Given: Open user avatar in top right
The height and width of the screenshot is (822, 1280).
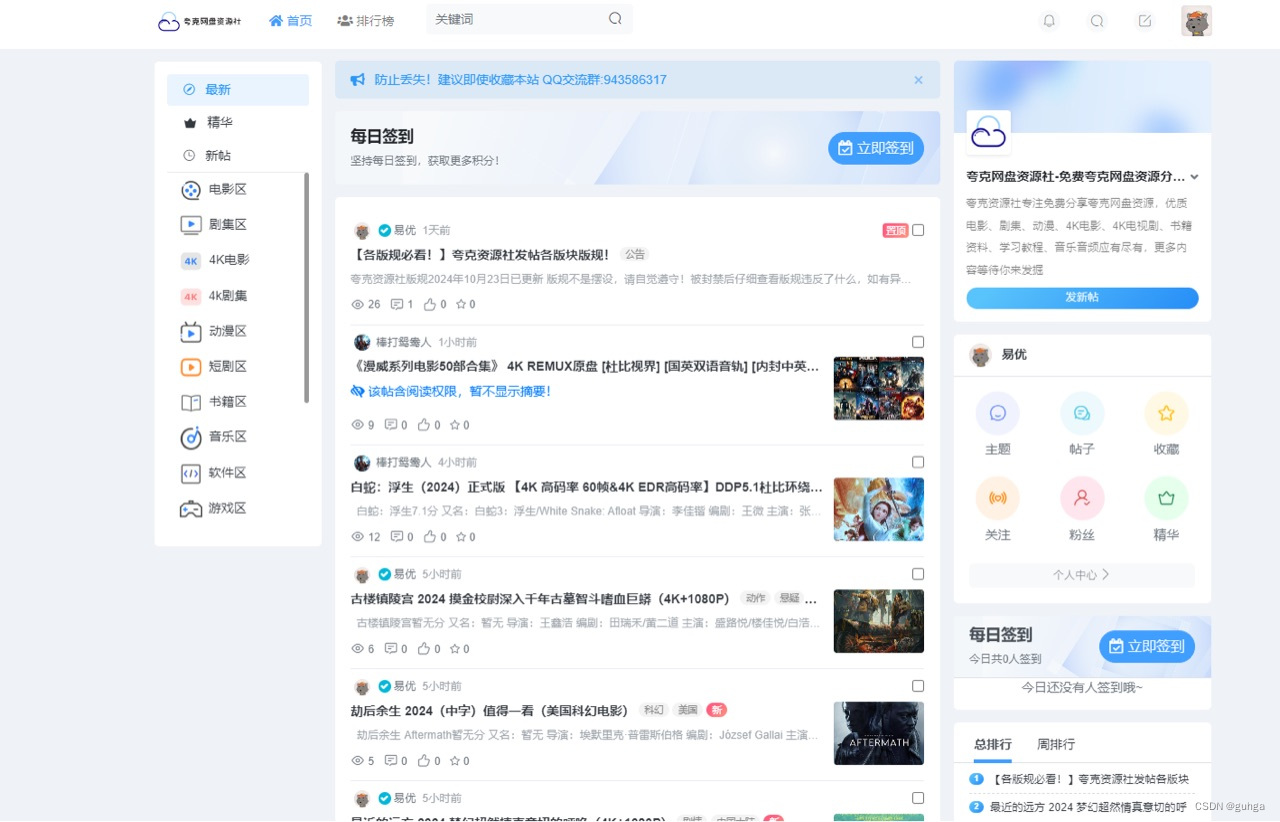Looking at the screenshot, I should [1197, 21].
